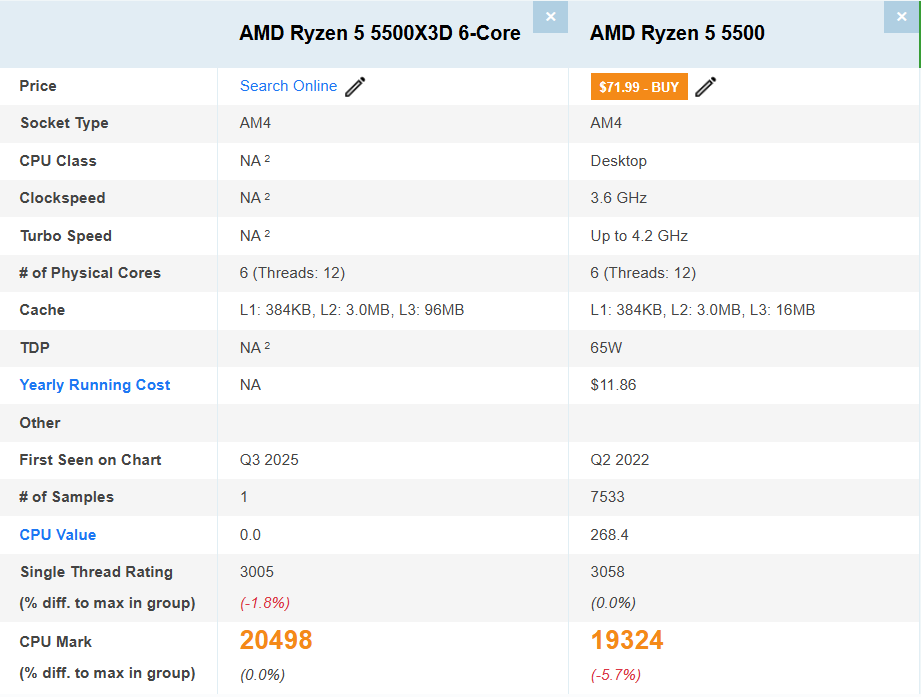
Task: Click the AMD Ryzen 5 5500X3D column header
Action: click(x=379, y=33)
